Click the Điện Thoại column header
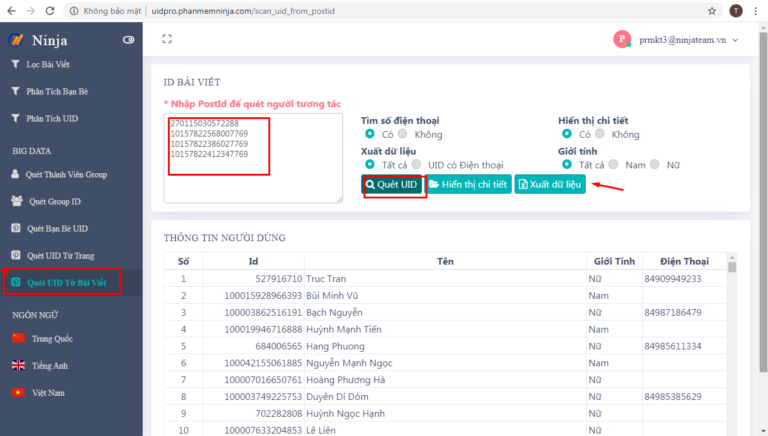The width and height of the screenshot is (768, 436). pos(684,261)
